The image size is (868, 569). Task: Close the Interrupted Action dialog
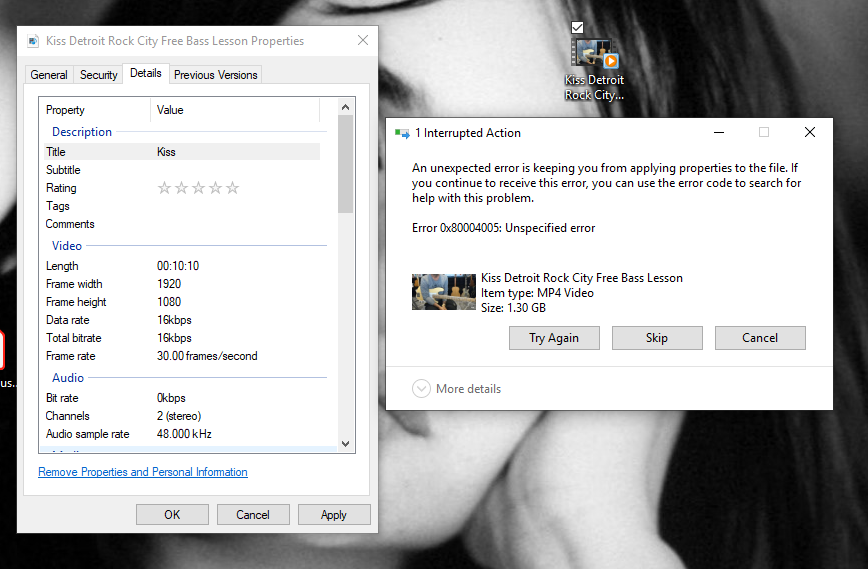(810, 132)
